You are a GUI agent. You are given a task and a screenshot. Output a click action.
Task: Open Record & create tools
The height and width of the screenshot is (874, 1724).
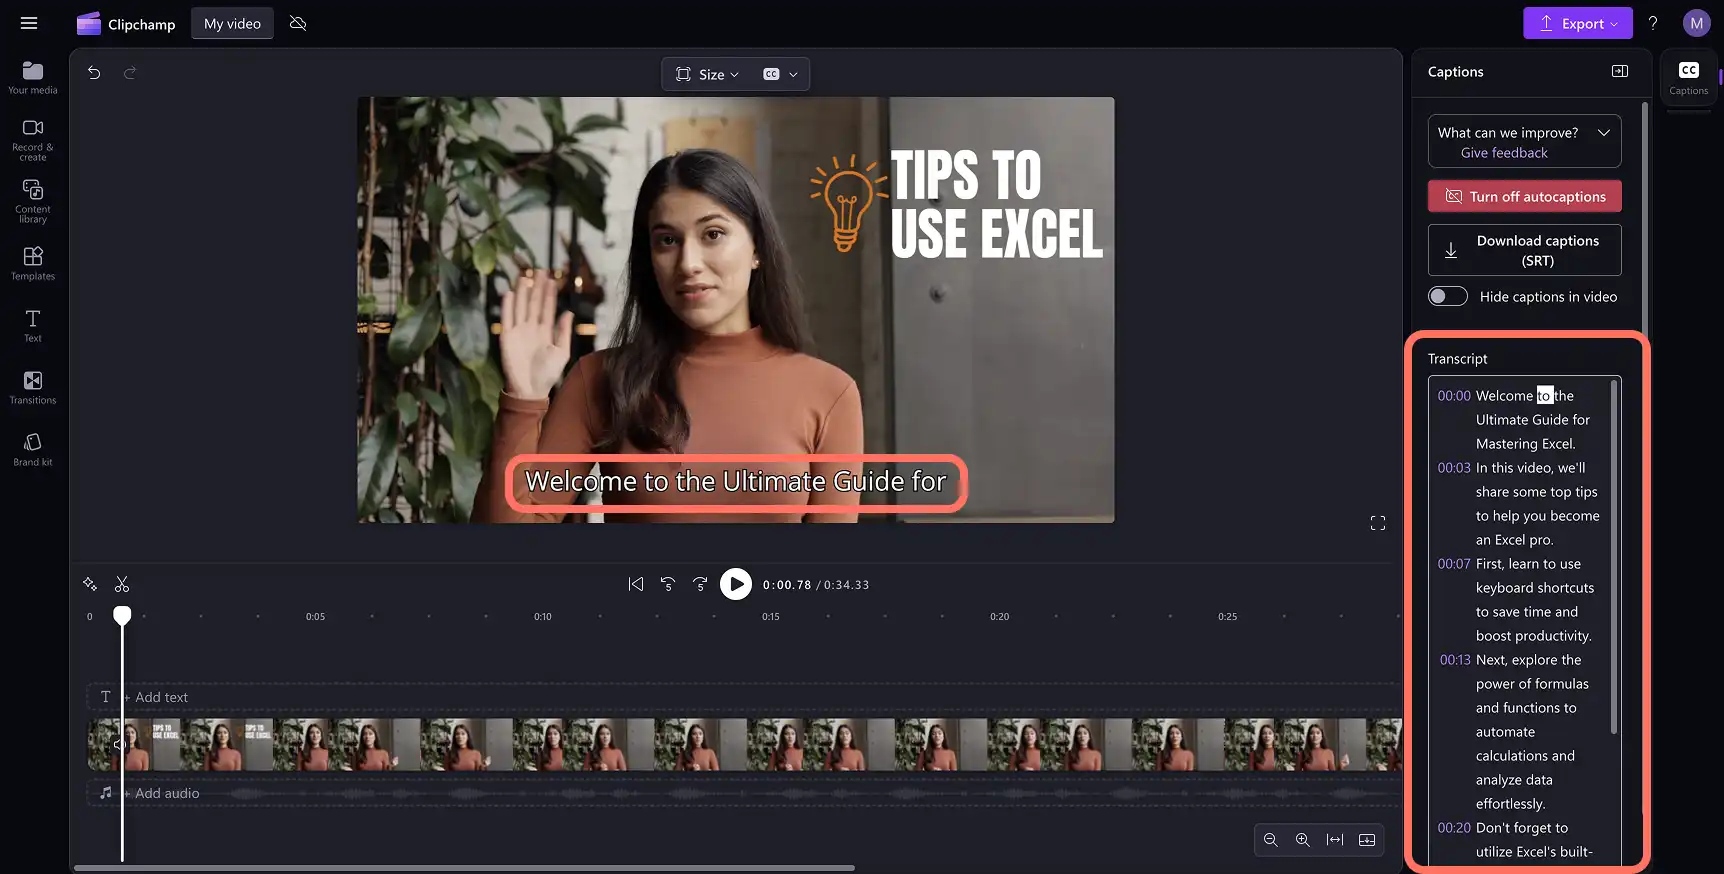(x=33, y=139)
